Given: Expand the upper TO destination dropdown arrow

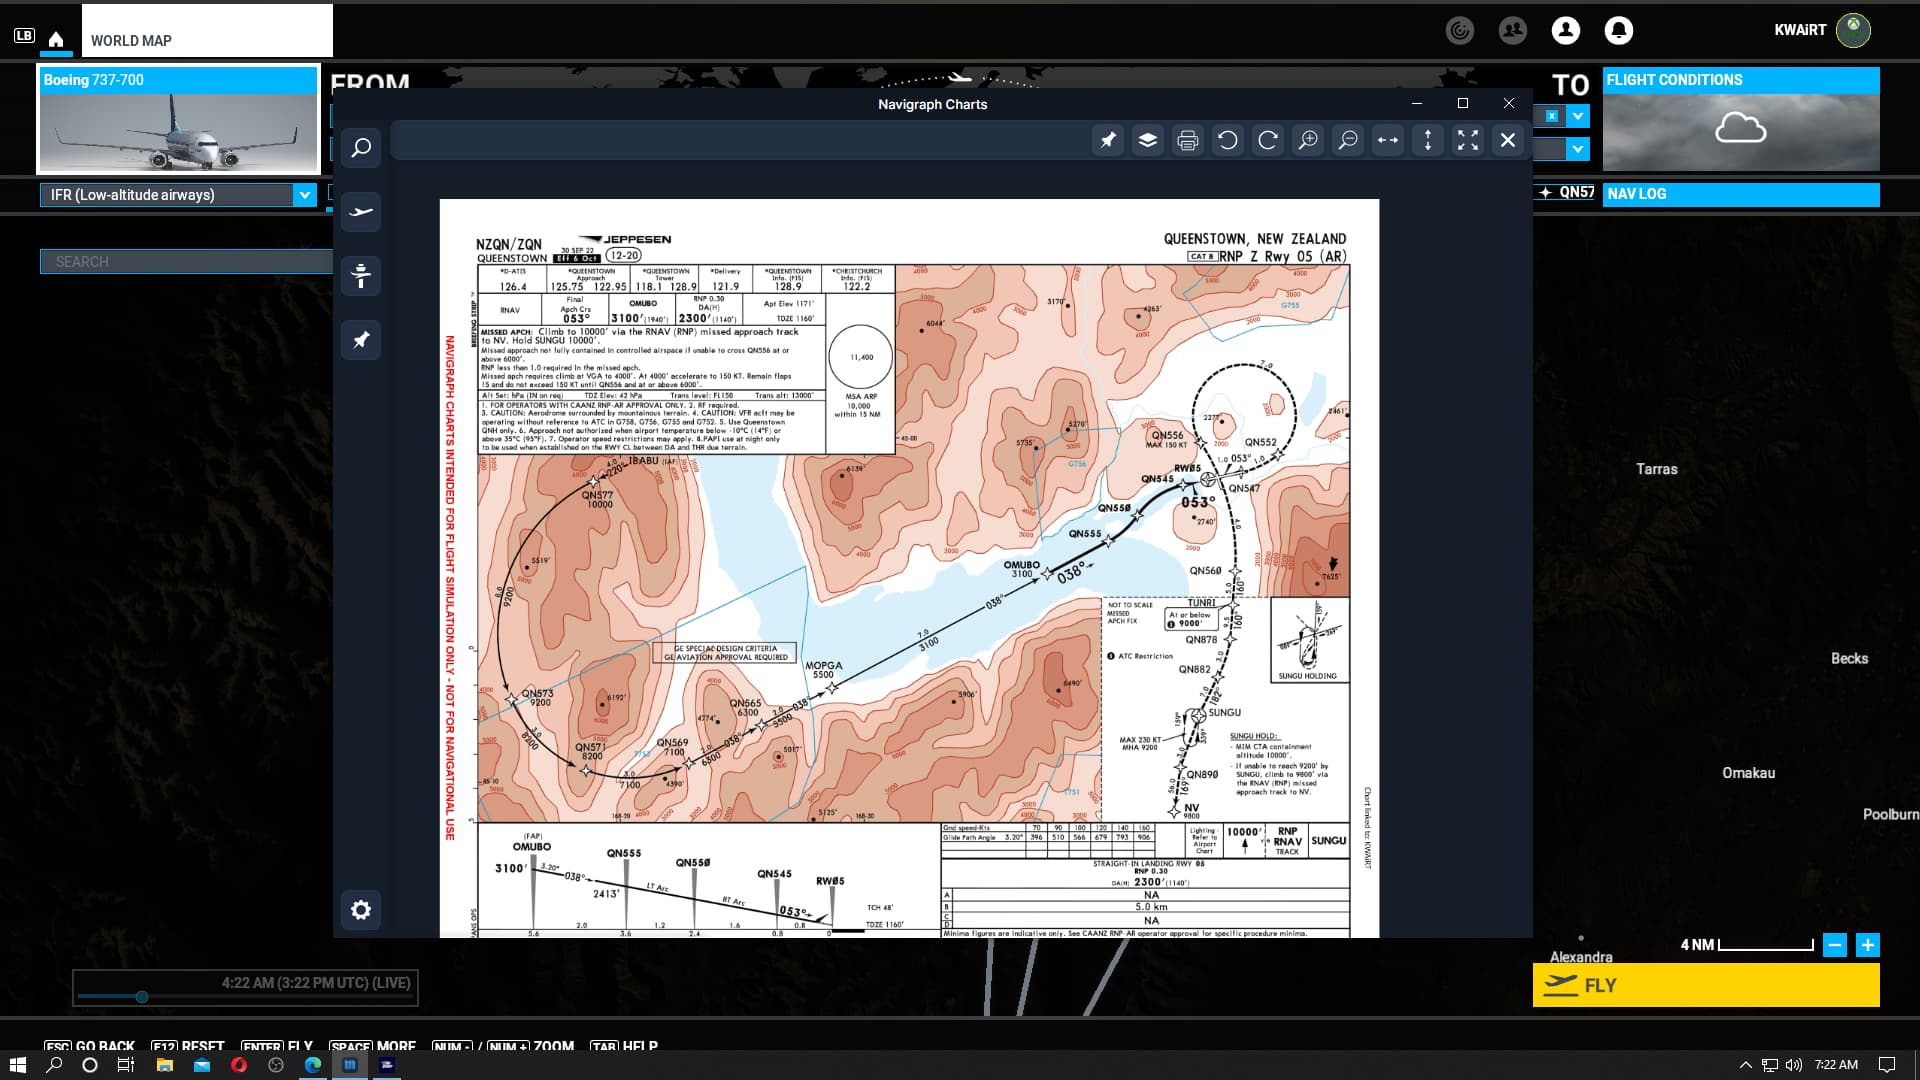Looking at the screenshot, I should pyautogui.click(x=1578, y=116).
